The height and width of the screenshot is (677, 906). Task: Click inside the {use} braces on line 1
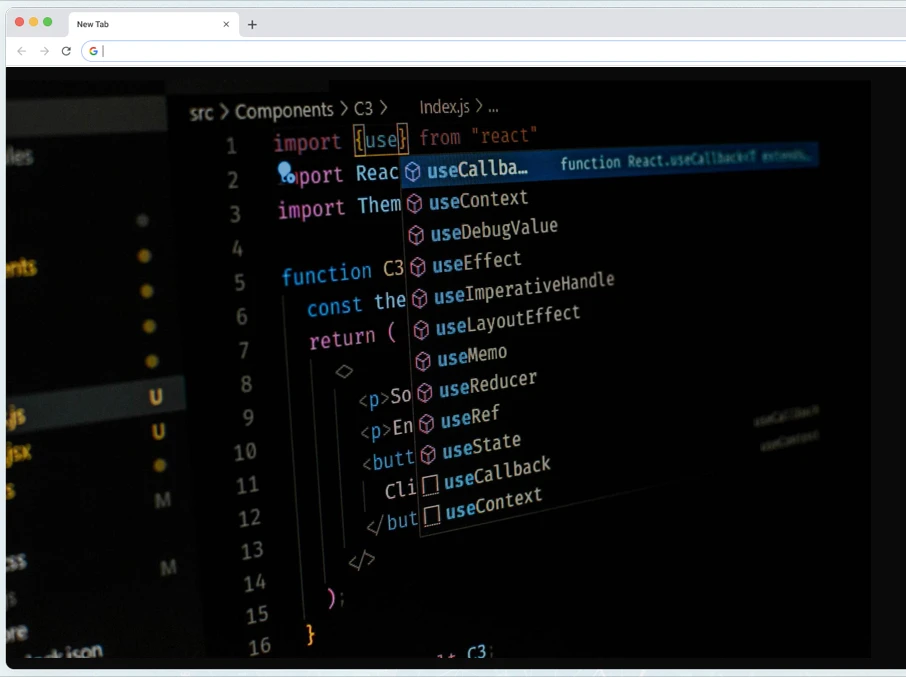tap(381, 140)
